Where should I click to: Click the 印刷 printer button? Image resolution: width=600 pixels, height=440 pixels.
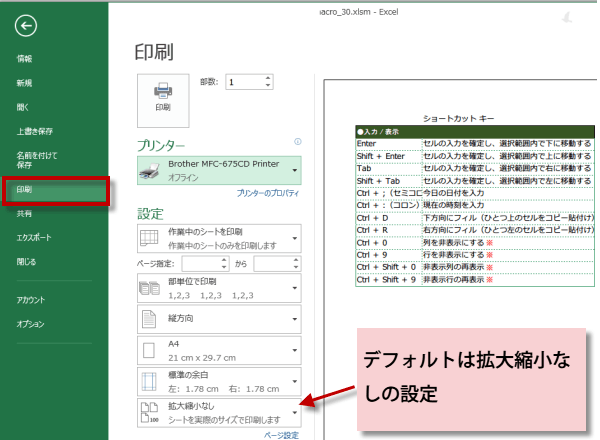[162, 96]
